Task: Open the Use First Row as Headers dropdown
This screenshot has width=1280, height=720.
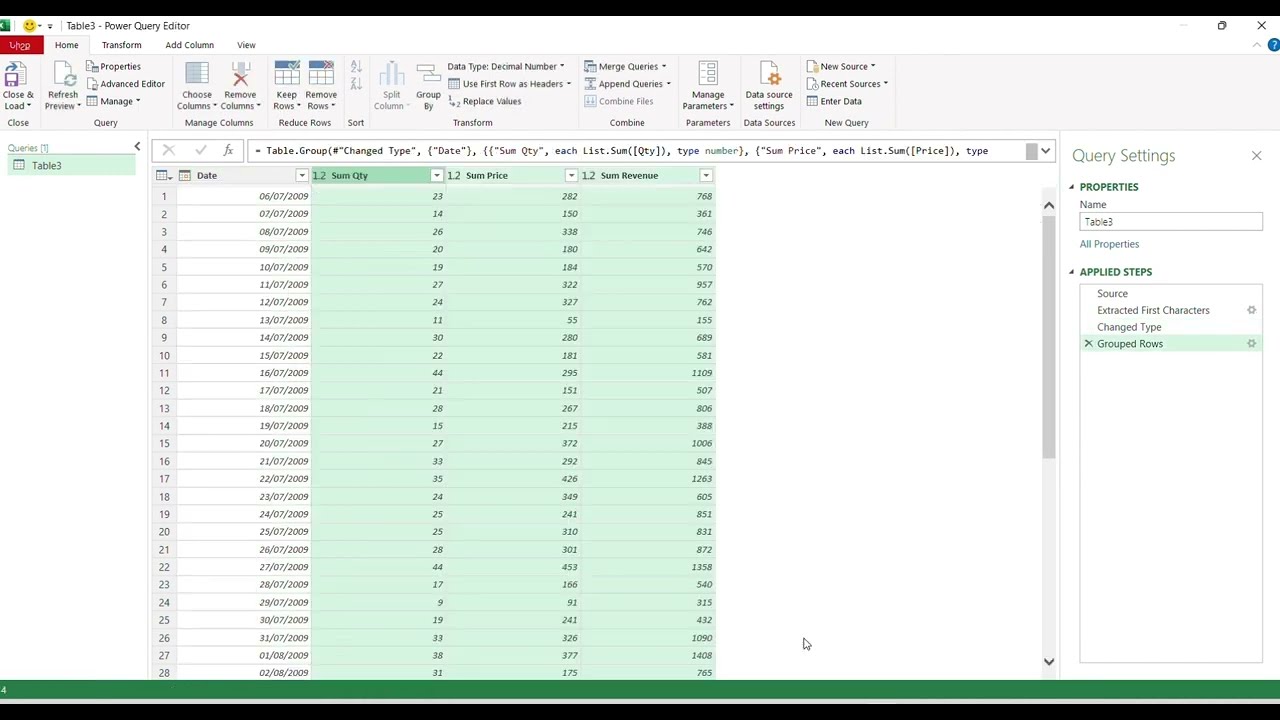Action: (510, 84)
